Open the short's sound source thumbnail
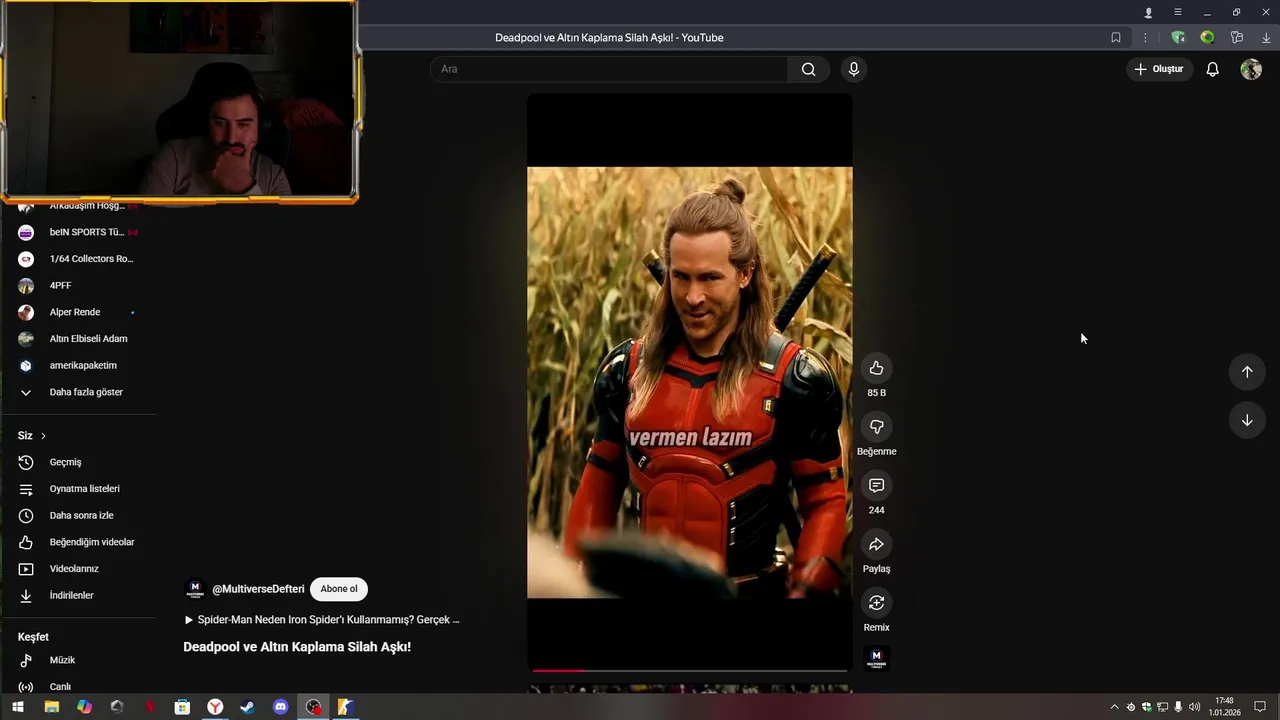The width and height of the screenshot is (1280, 720). (876, 658)
